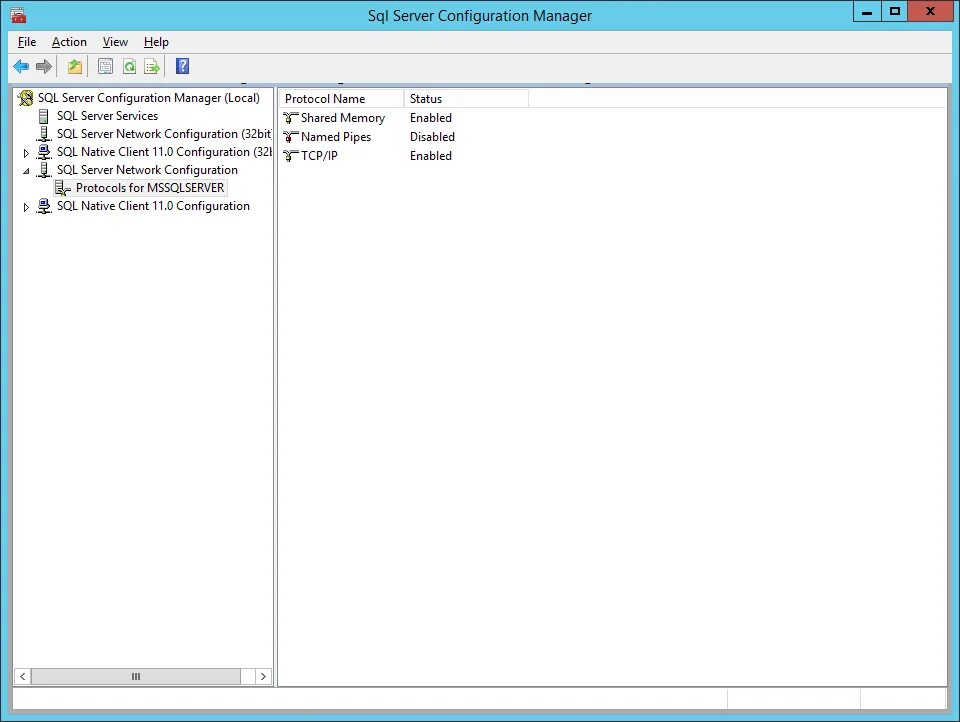Screen dimensions: 960x722
Task: Collapse the SQL Server Network Configuration node
Action: pyautogui.click(x=26, y=171)
